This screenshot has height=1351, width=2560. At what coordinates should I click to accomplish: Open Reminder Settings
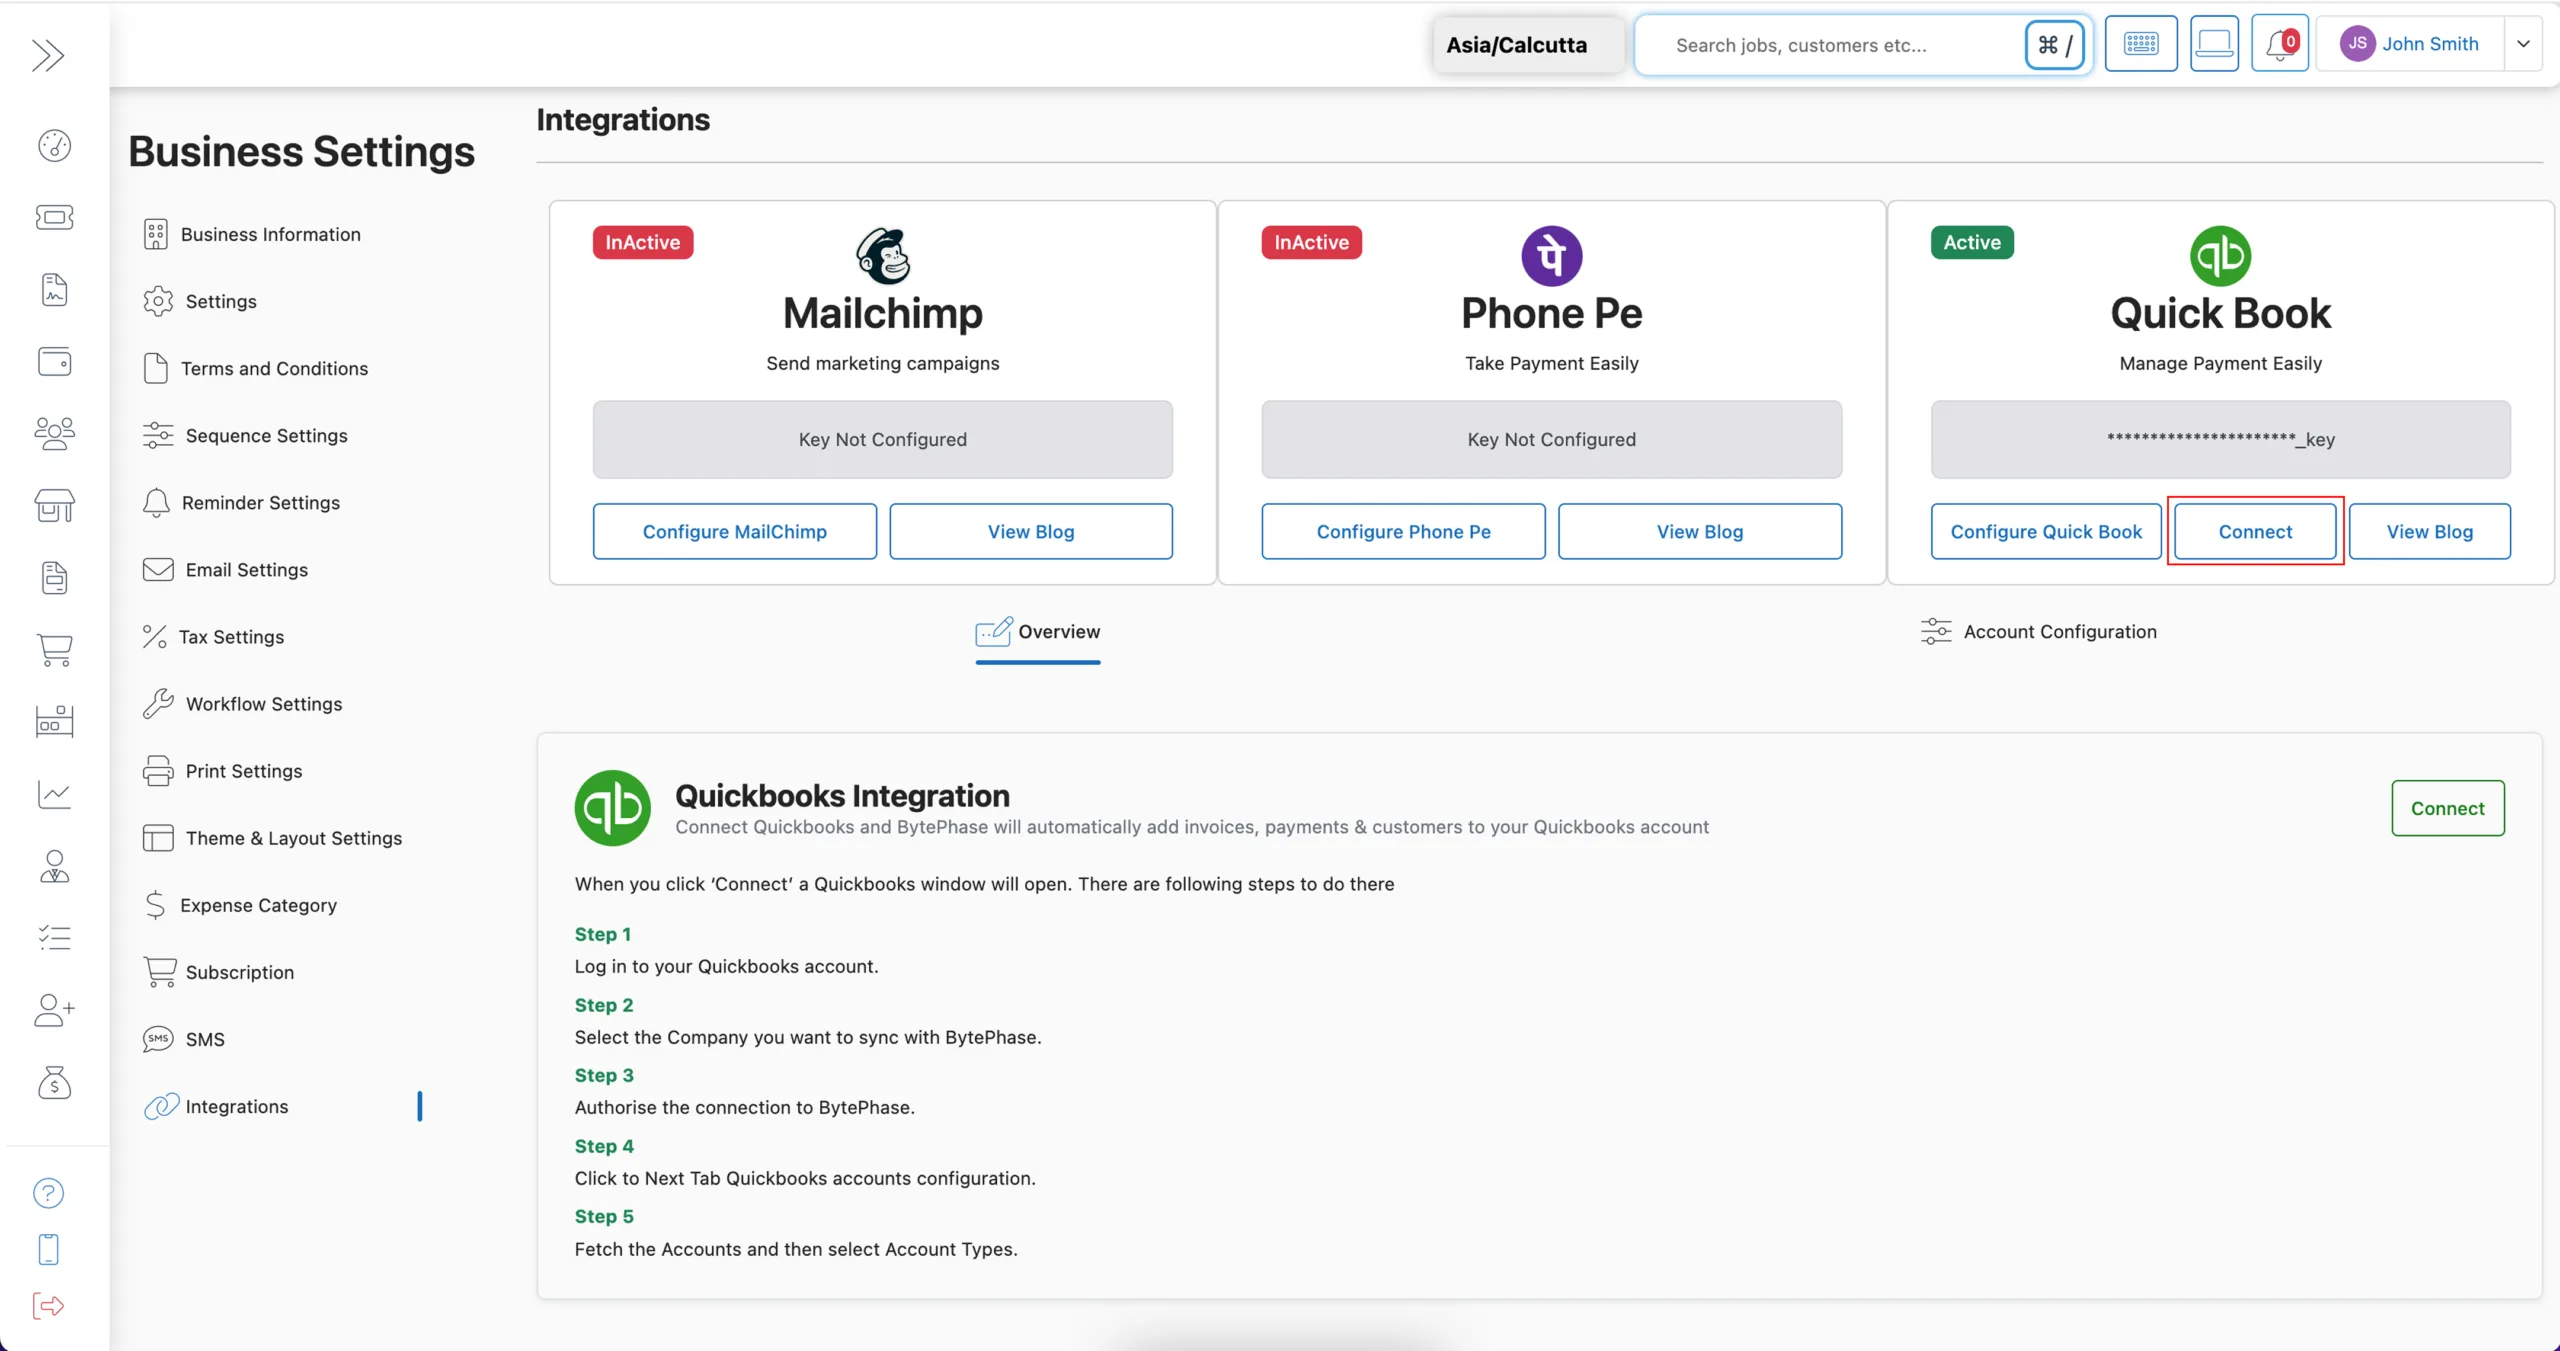(241, 502)
